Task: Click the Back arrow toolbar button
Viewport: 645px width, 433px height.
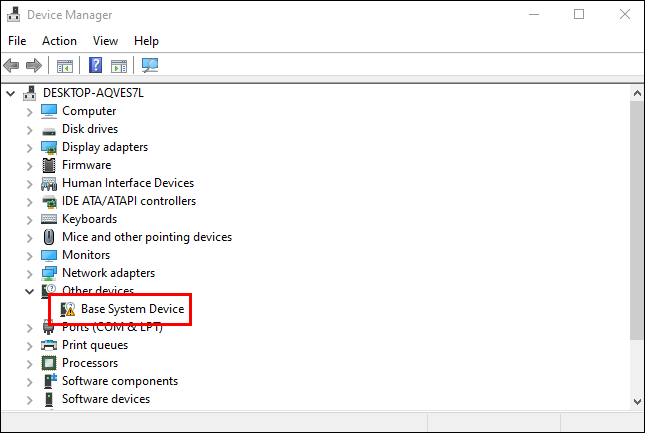Action: [11, 66]
